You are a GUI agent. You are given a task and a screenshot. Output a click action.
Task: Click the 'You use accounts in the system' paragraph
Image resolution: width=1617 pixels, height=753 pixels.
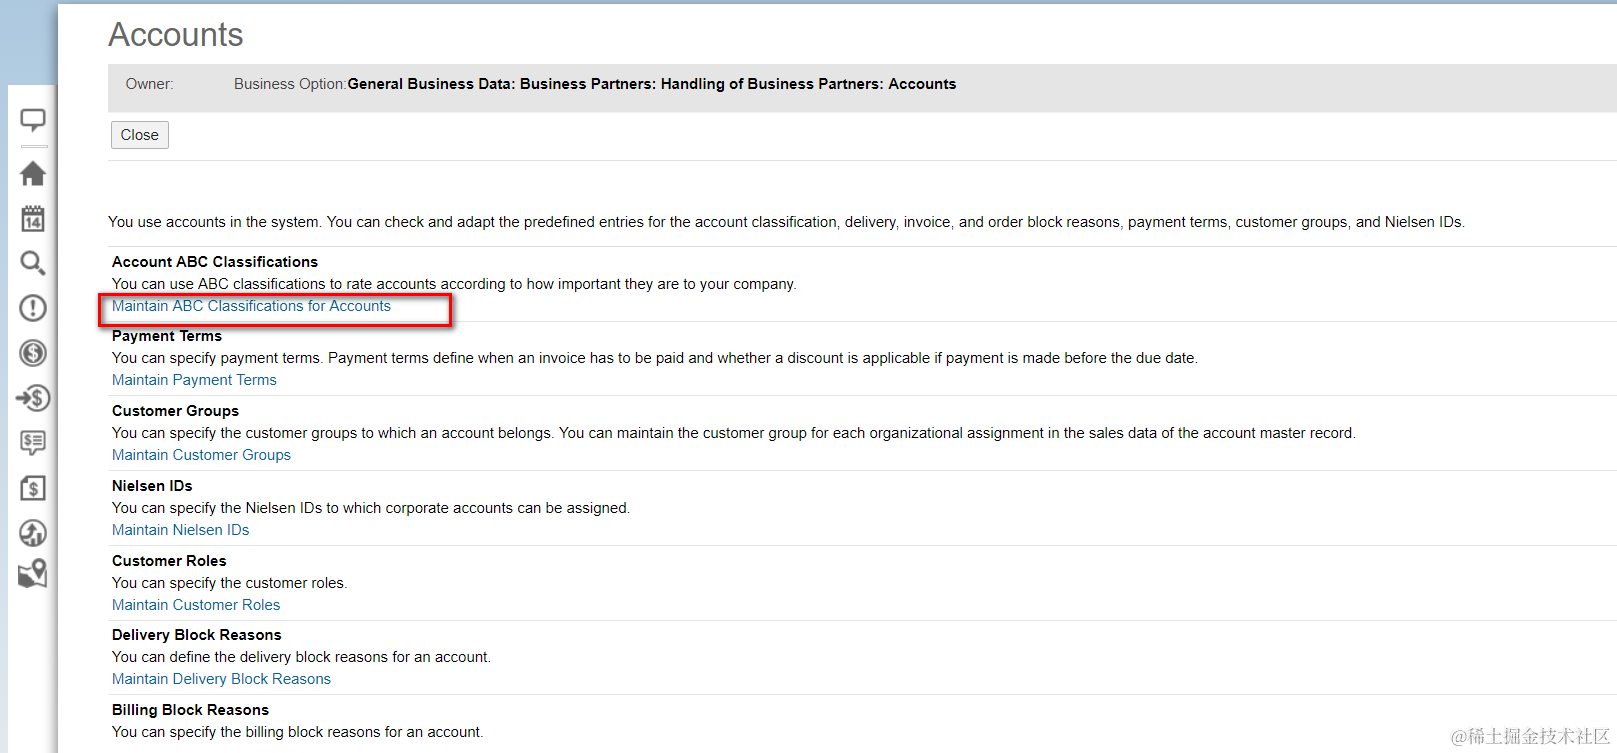(x=786, y=222)
